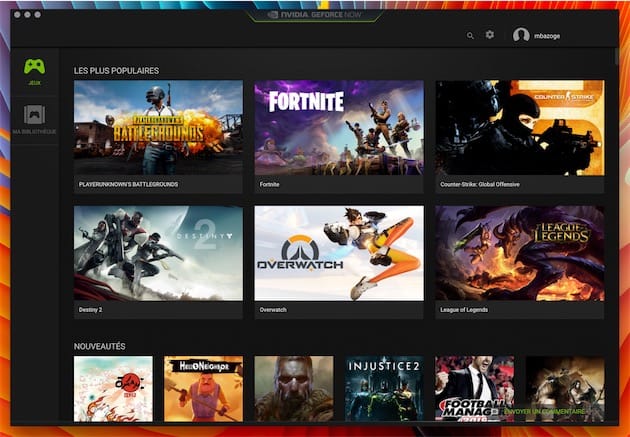The height and width of the screenshot is (437, 630).
Task: Click the Nouveautés section heading
Action: click(100, 346)
